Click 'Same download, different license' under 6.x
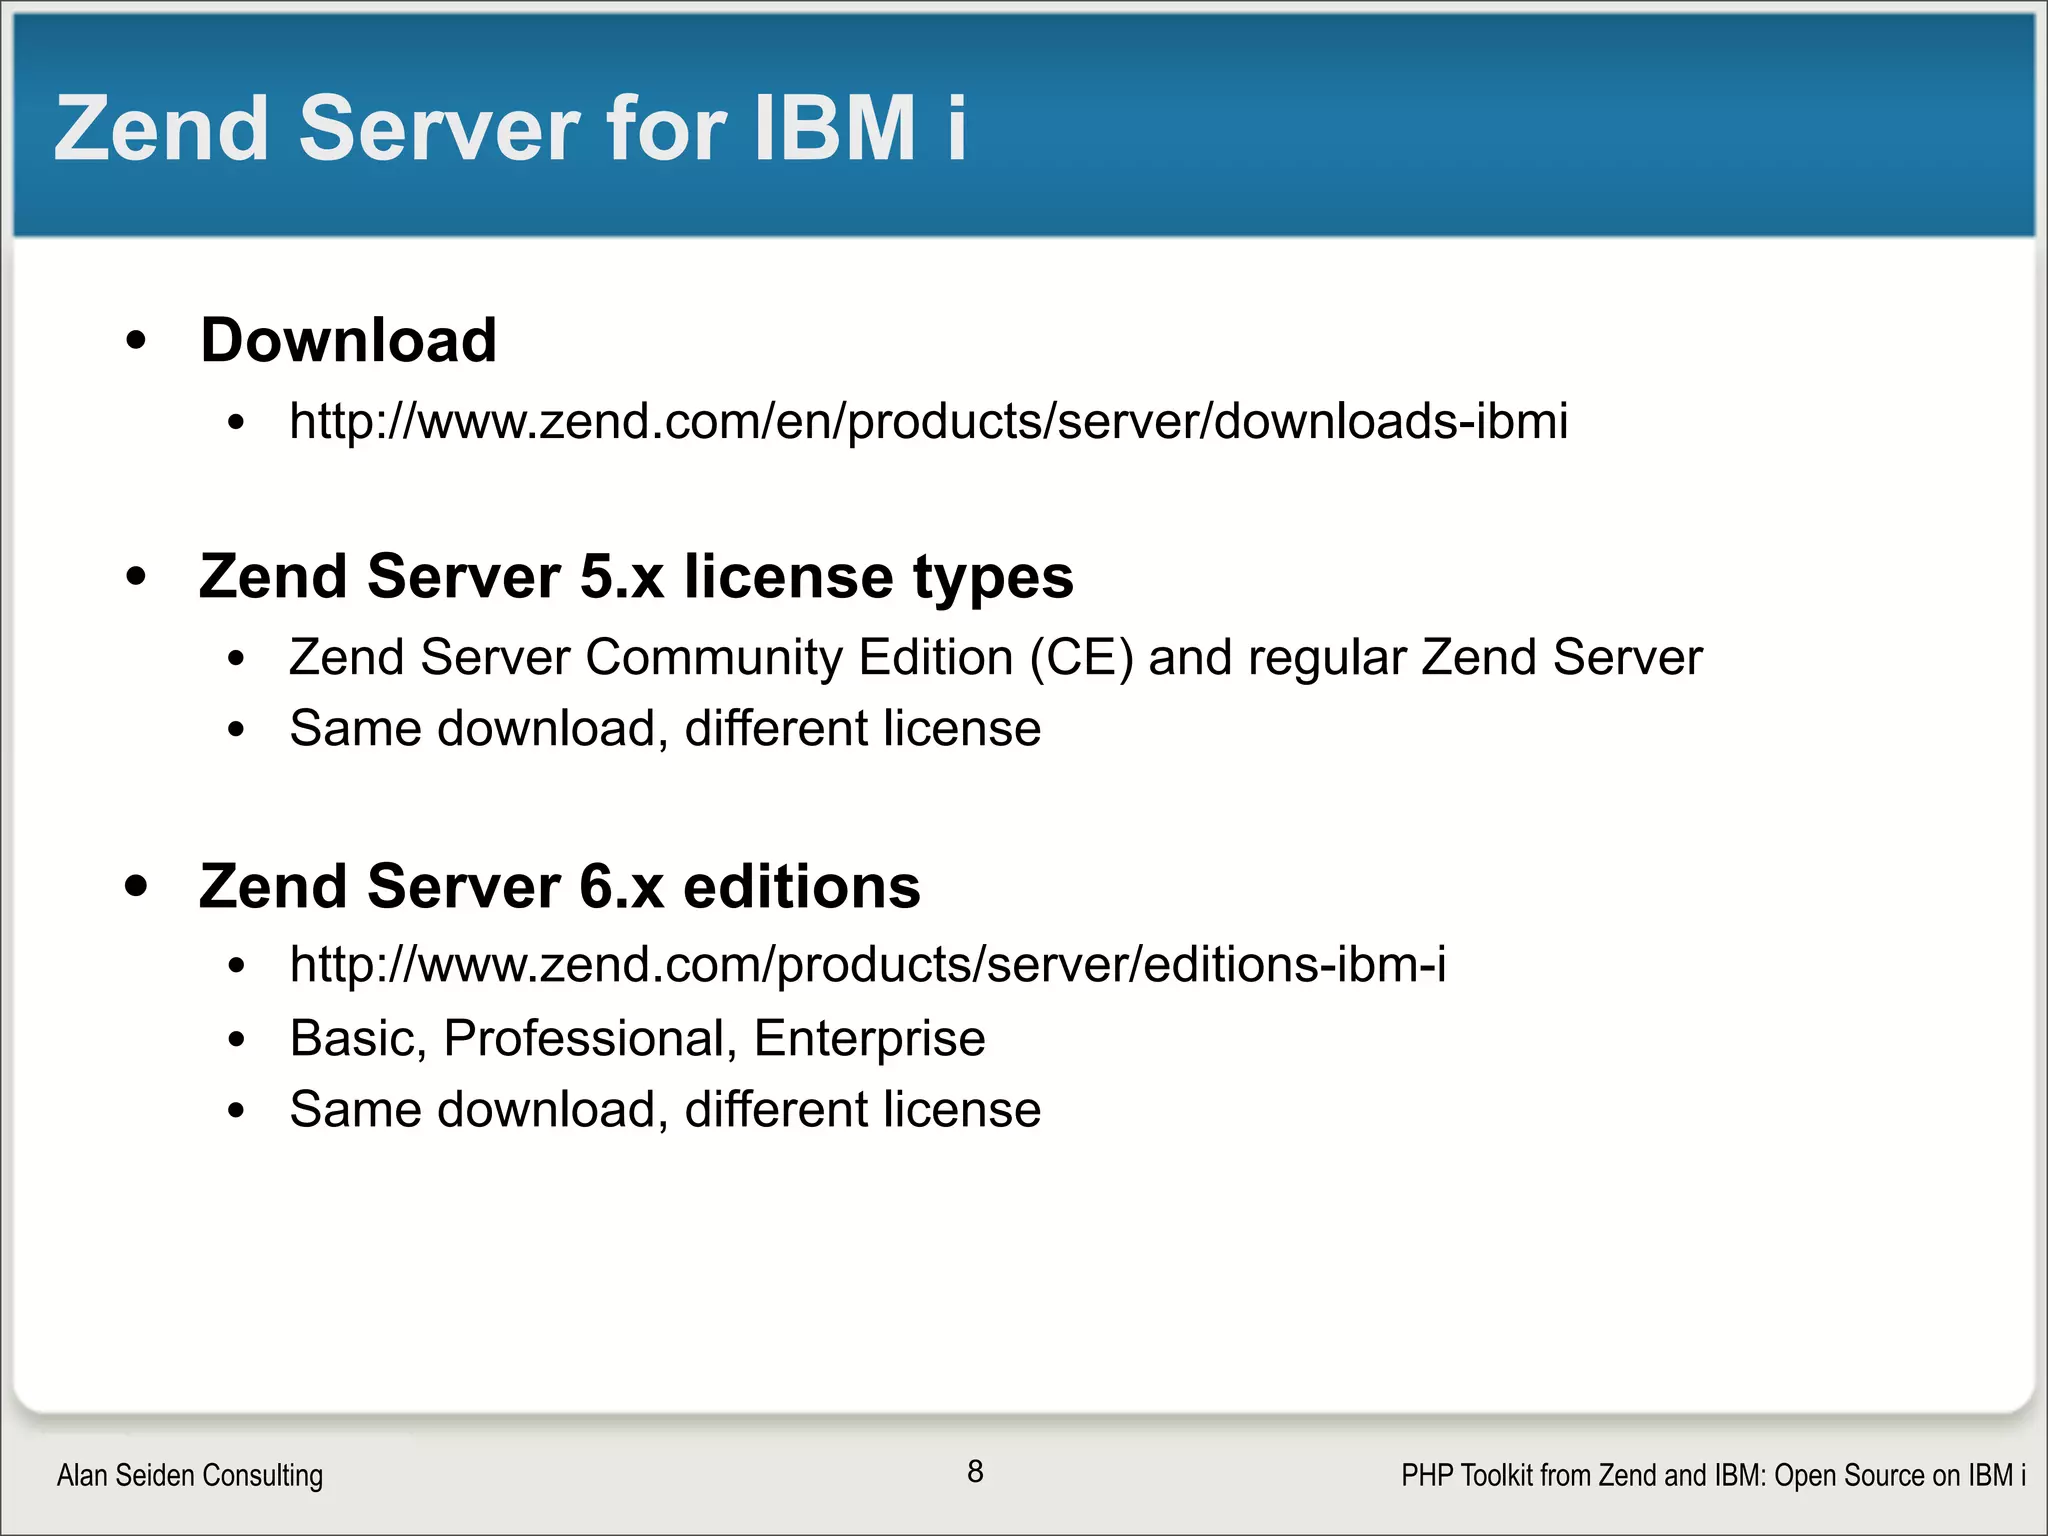 pyautogui.click(x=665, y=1110)
